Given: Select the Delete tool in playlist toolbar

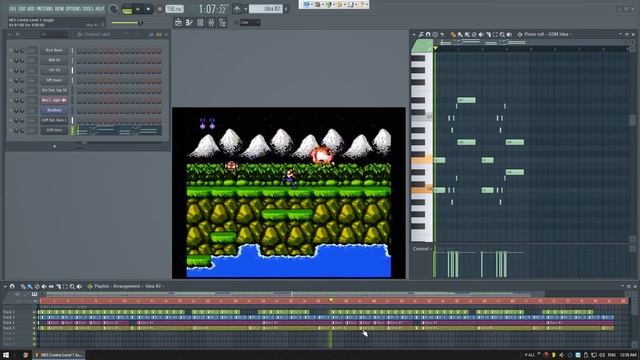Looking at the screenshot, I should point(37,287).
